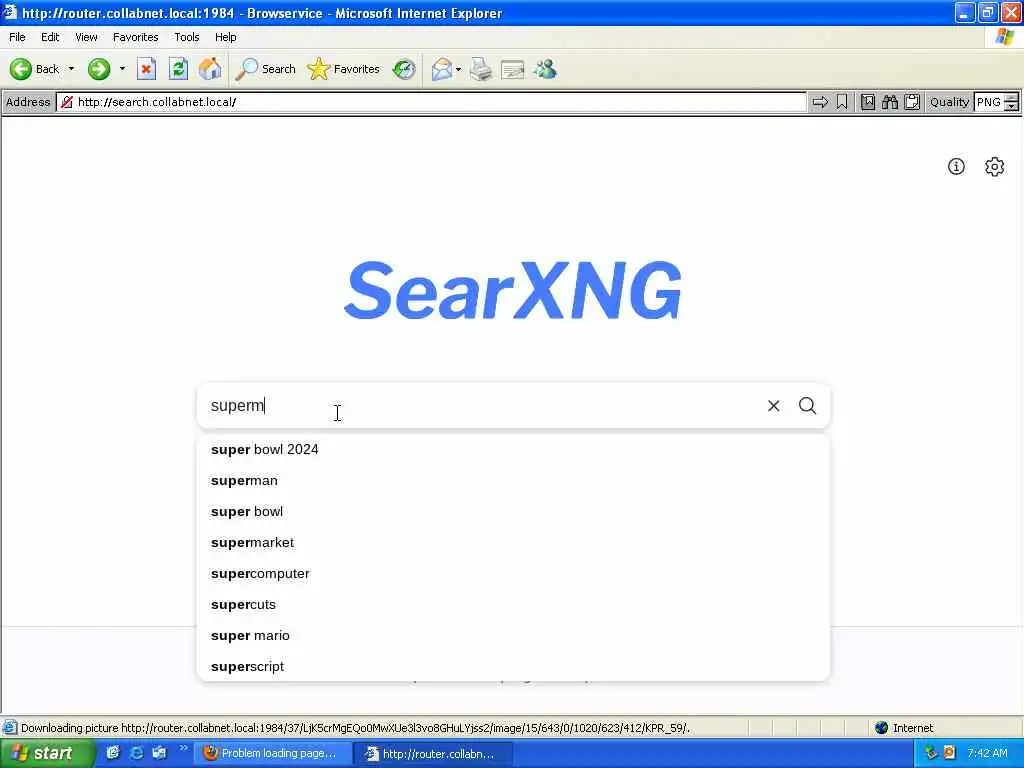This screenshot has width=1024, height=768.
Task: Launch Internet Explorer from Quick Launch
Action: point(136,753)
